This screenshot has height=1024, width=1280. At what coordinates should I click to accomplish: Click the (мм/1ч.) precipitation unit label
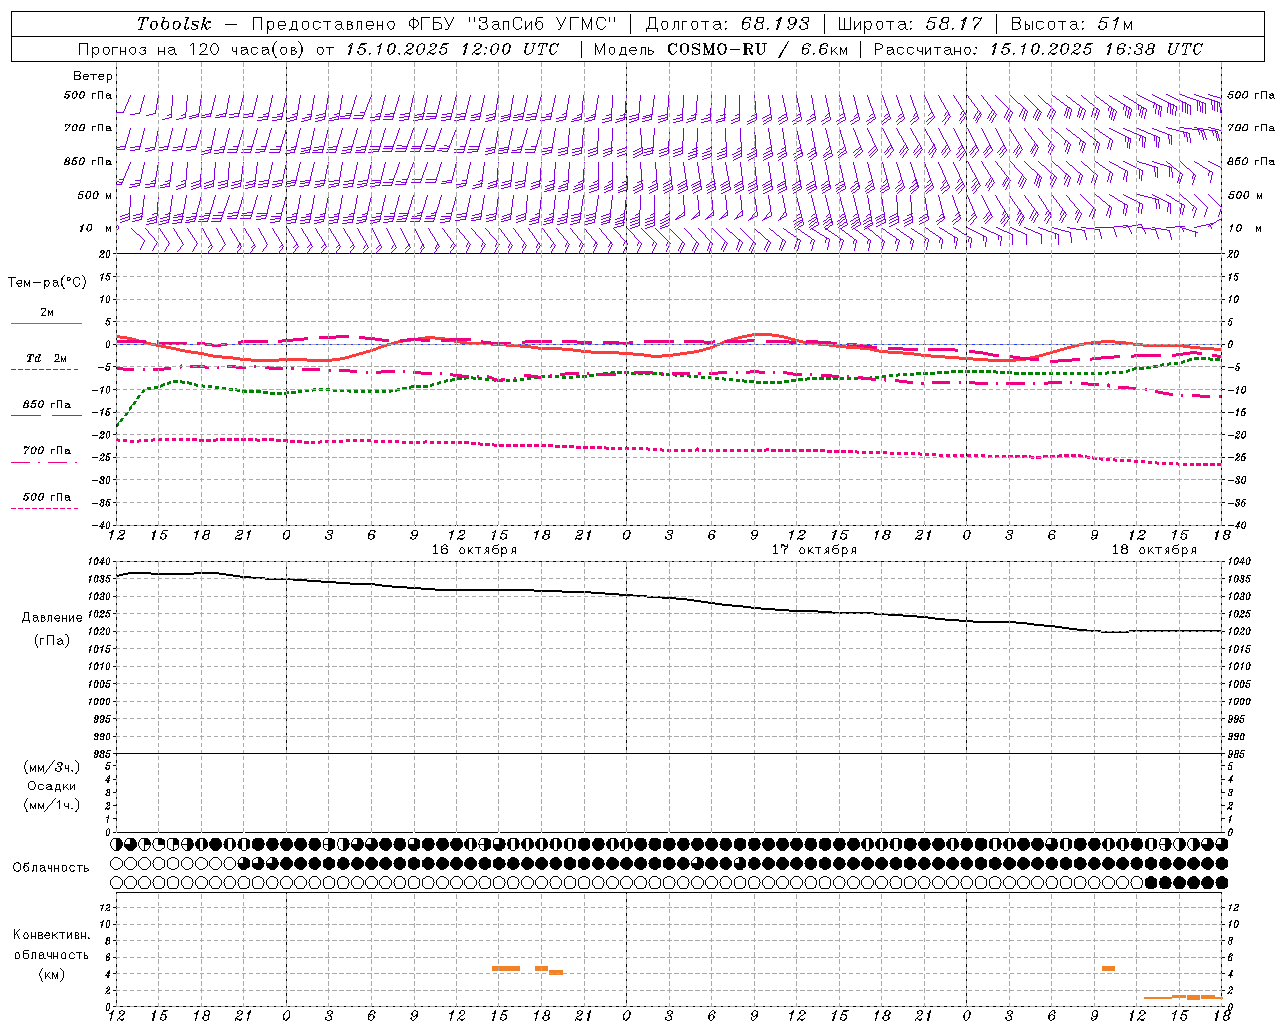tap(52, 805)
